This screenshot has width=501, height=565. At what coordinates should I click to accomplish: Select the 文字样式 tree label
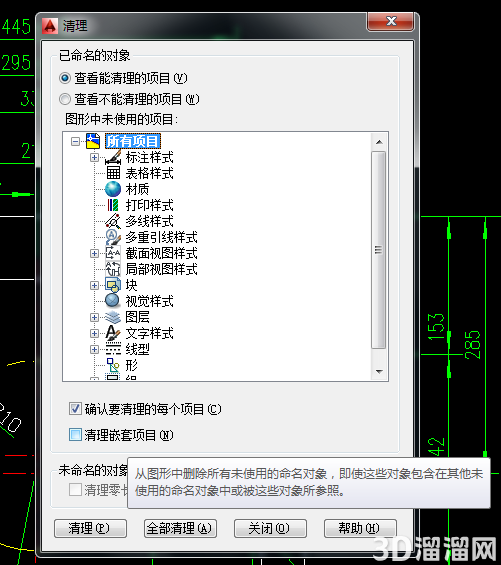pyautogui.click(x=150, y=333)
